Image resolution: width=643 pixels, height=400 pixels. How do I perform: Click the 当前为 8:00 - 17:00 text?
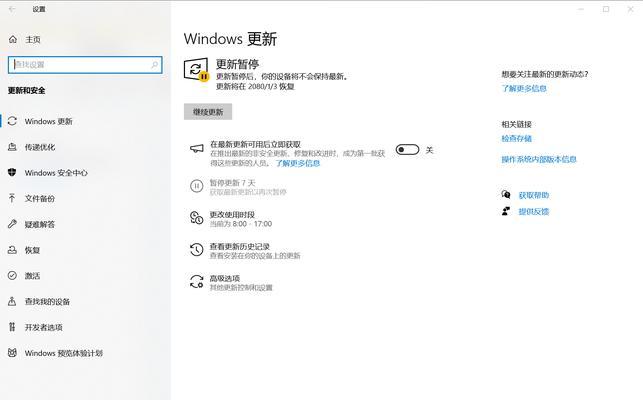coord(241,224)
